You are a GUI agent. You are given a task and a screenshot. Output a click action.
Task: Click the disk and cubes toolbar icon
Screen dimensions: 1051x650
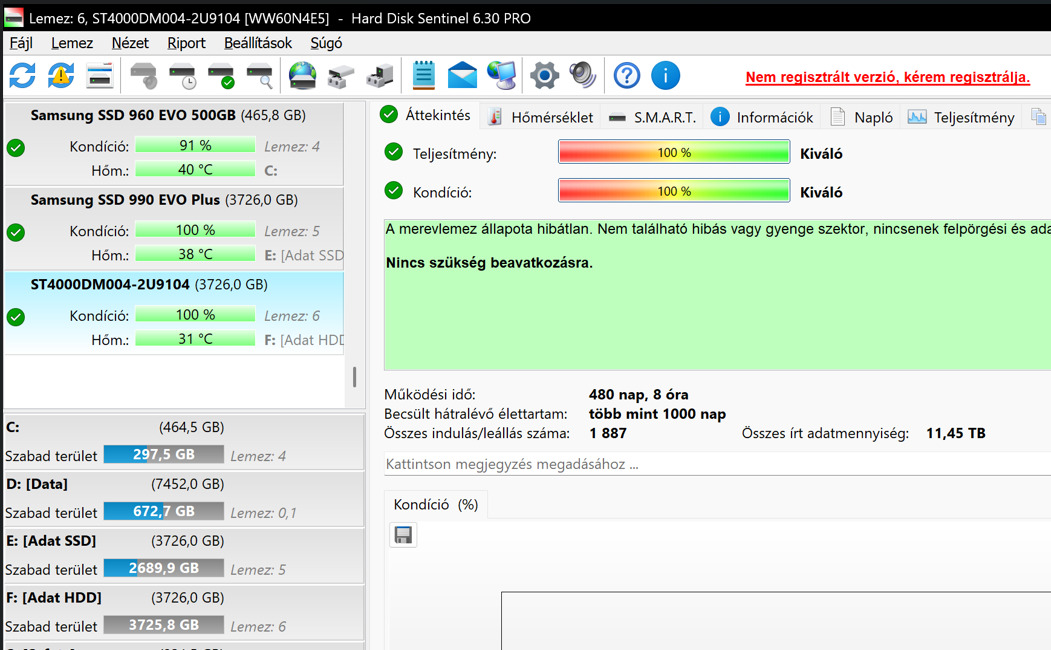point(341,76)
